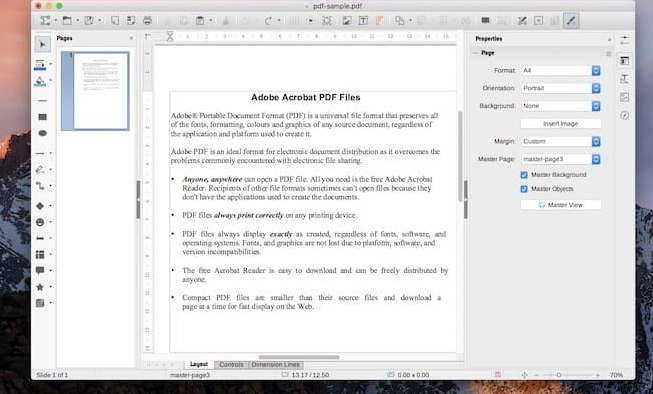Expand the Paste dropdown arrow
Screen dimensions: 653x394
tap(211, 20)
